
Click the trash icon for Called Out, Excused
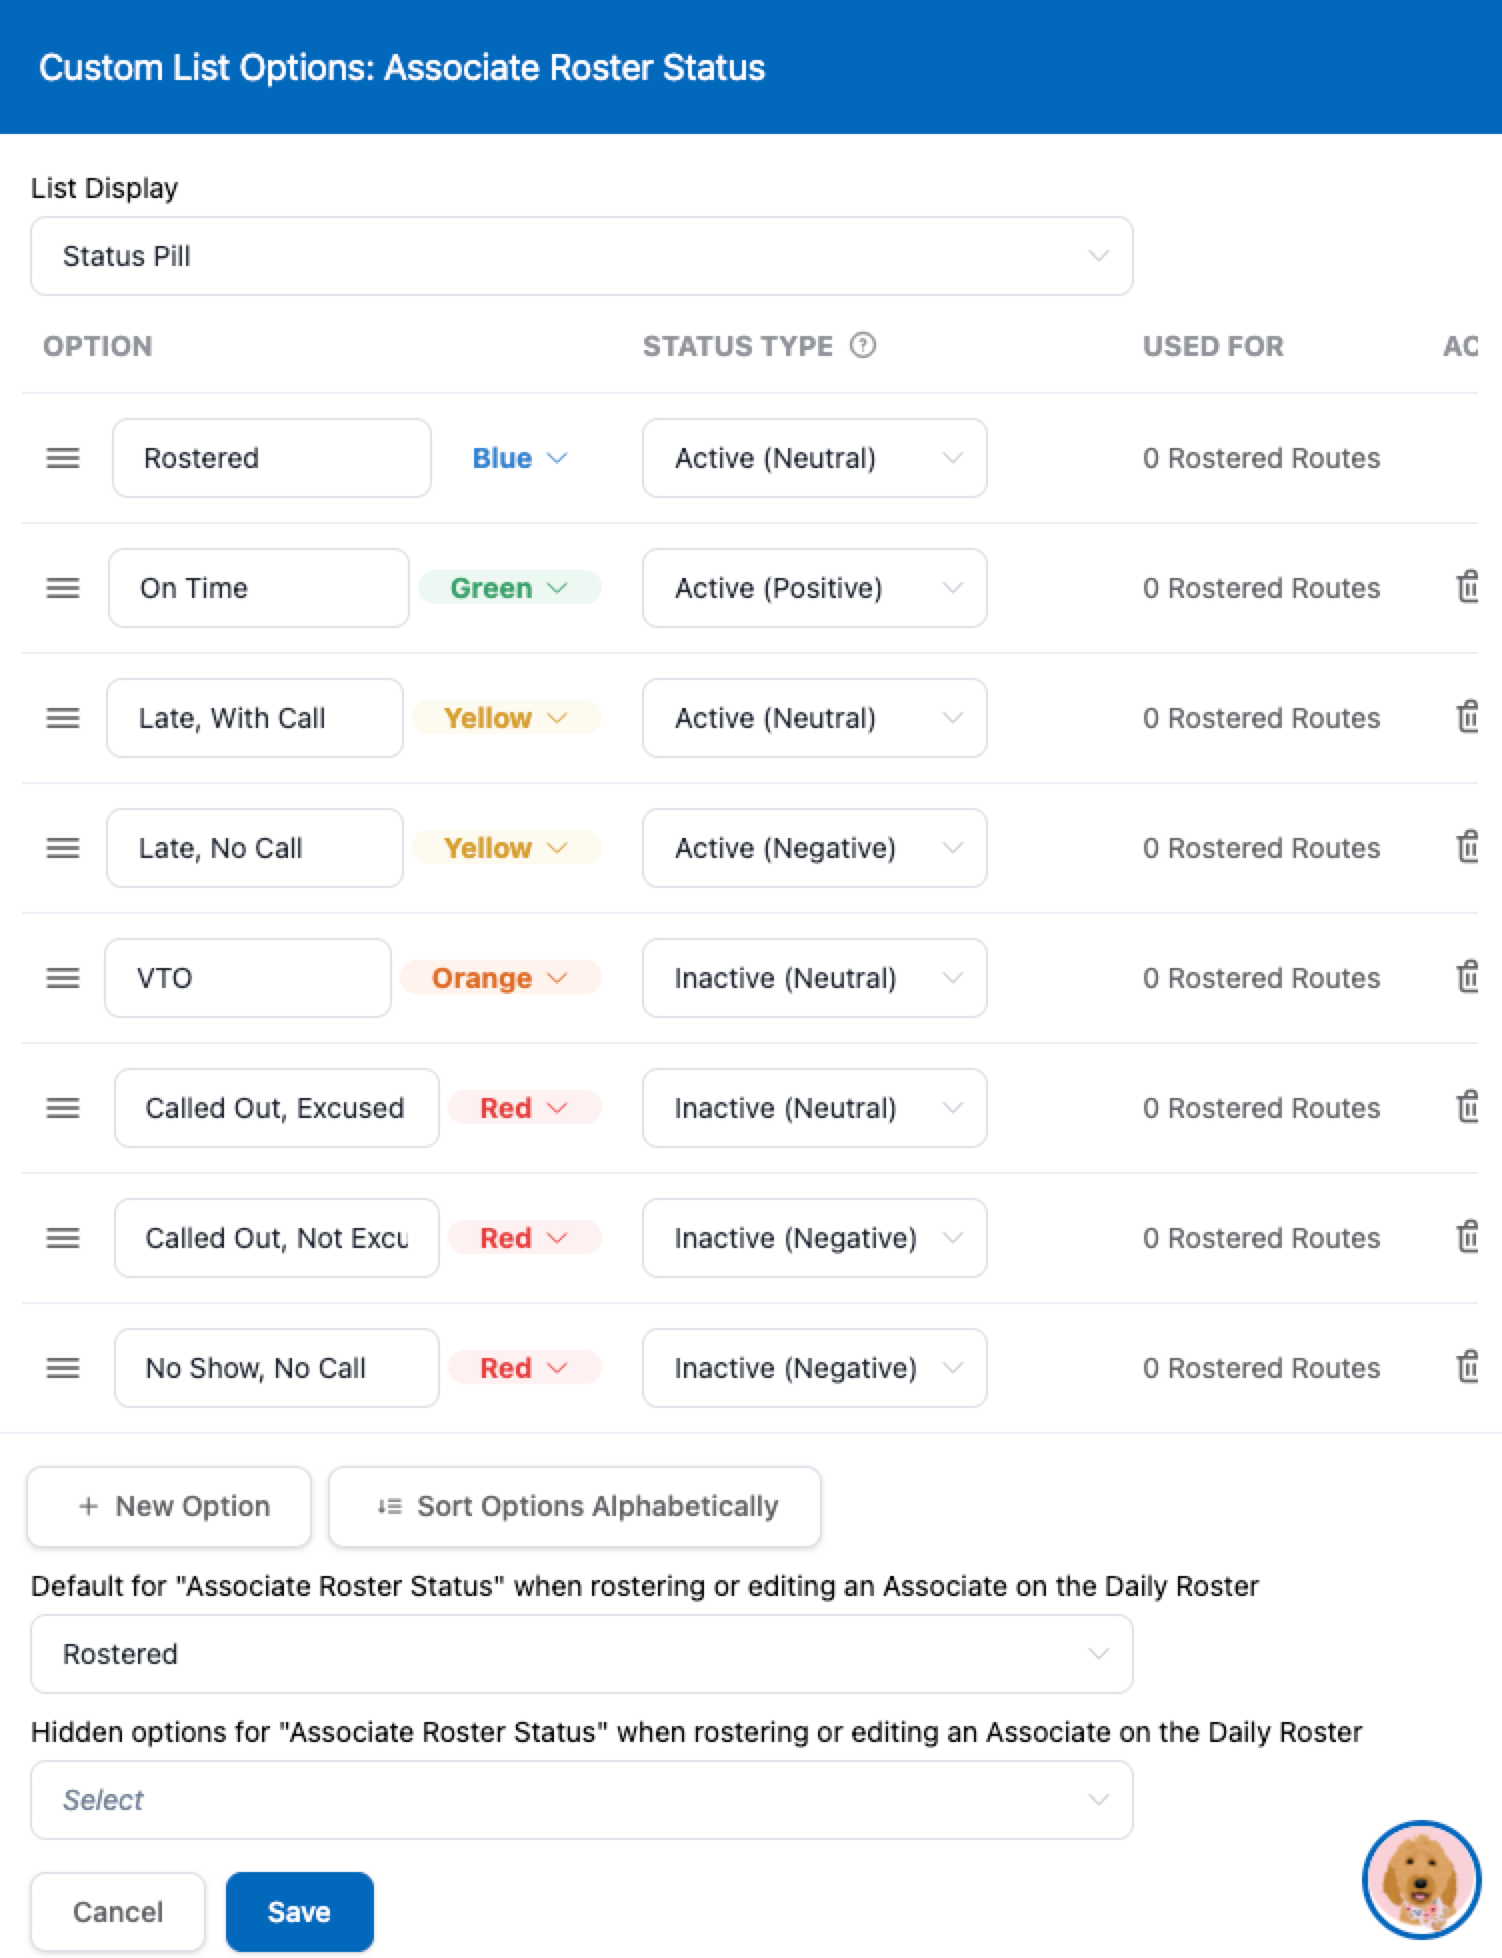pos(1466,1107)
